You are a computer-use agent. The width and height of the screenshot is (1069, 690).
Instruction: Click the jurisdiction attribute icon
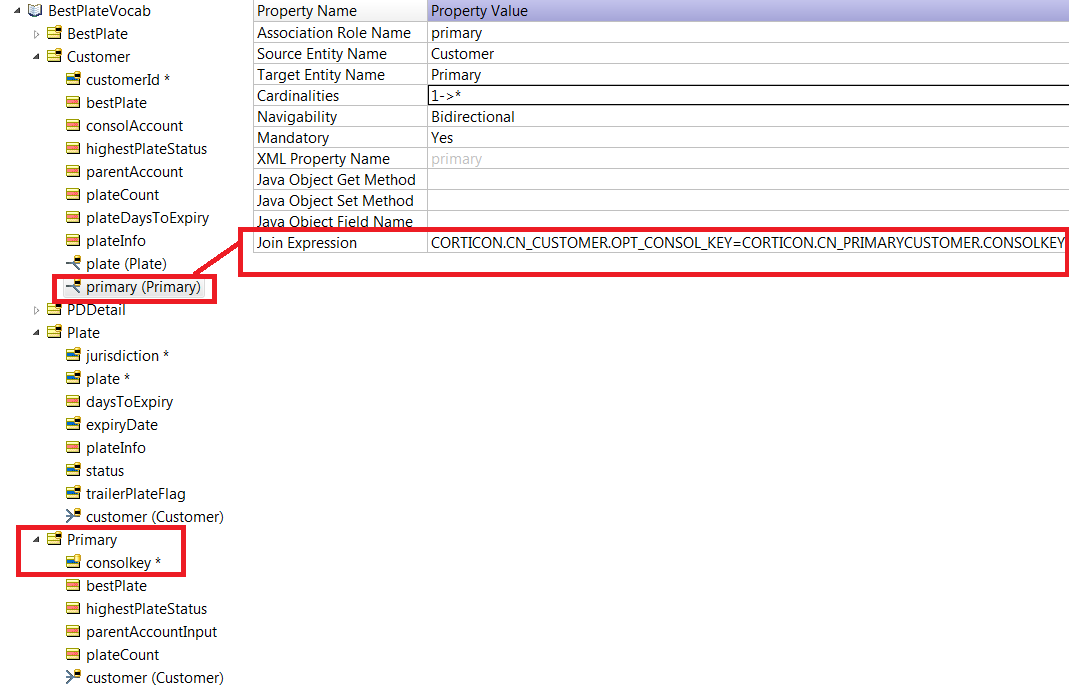(x=73, y=355)
